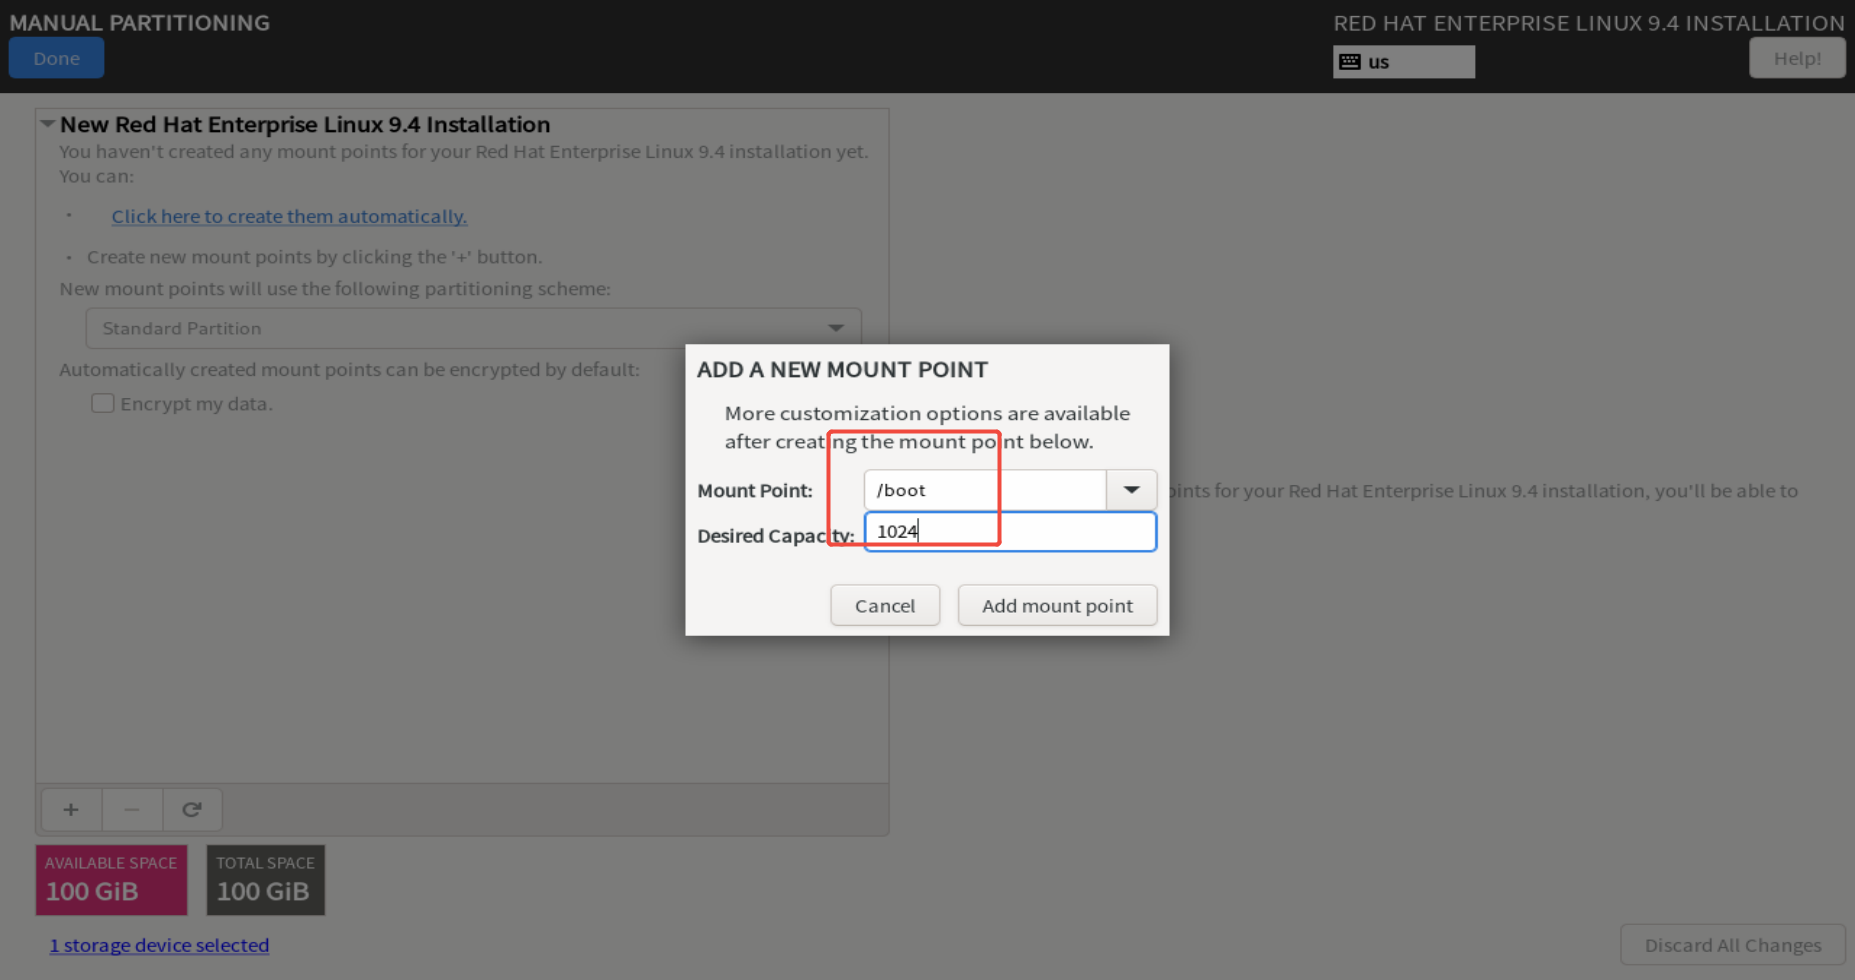This screenshot has width=1855, height=980.
Task: Click the blue Done button
Action: (56, 58)
